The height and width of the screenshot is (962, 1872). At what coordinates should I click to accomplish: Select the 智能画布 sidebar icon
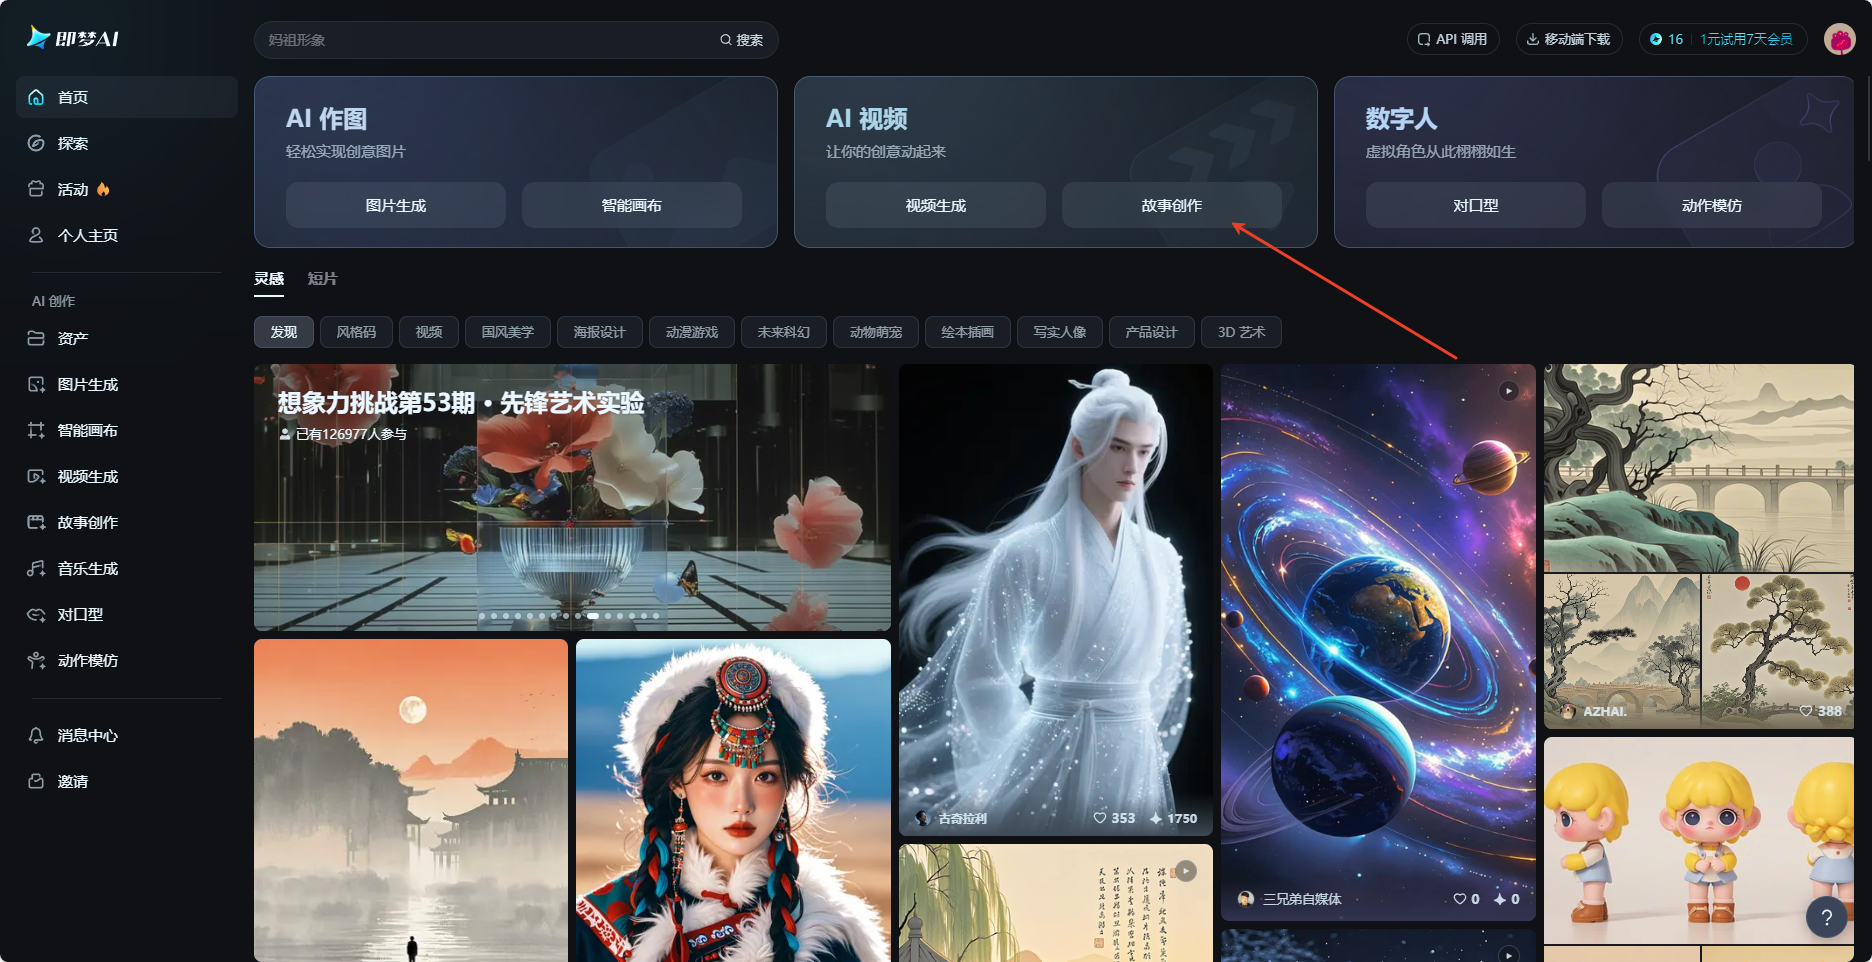coord(36,430)
